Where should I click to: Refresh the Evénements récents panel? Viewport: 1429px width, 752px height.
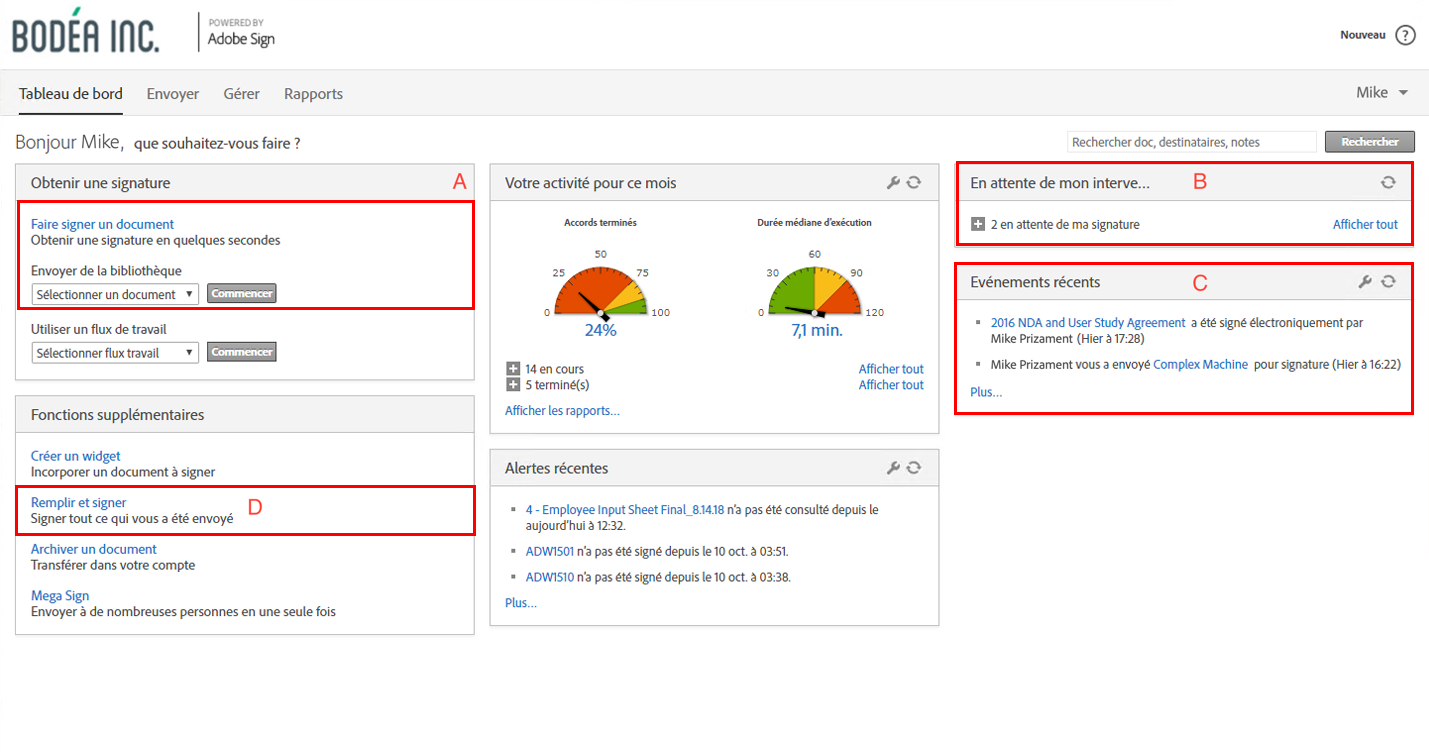(1388, 282)
